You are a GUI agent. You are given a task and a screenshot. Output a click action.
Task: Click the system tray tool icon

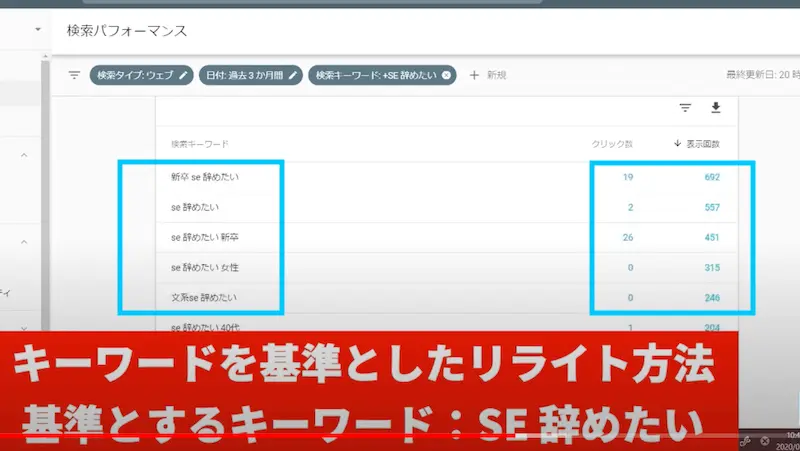tap(745, 441)
